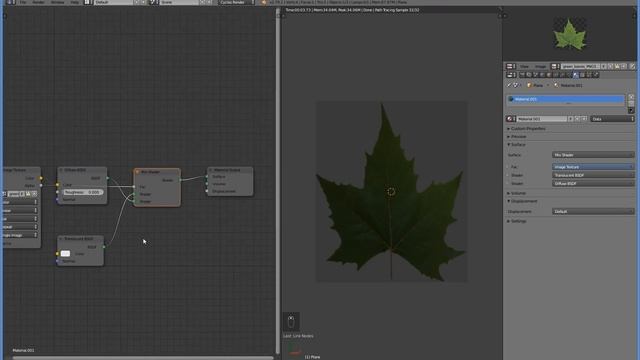Collapse the Diffuse BSDF node triangle
Image resolution: width=640 pixels, height=360 pixels.
tap(61, 170)
